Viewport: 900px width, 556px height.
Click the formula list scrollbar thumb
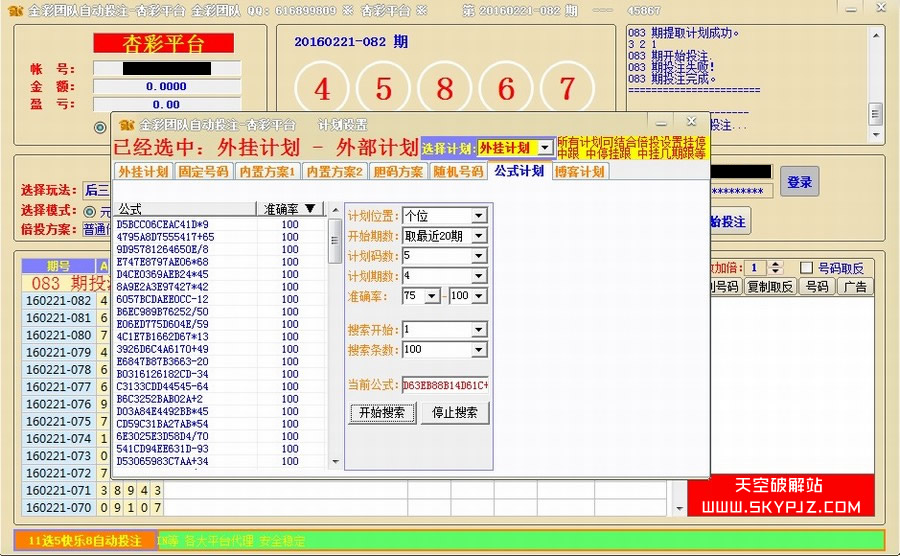click(x=335, y=240)
